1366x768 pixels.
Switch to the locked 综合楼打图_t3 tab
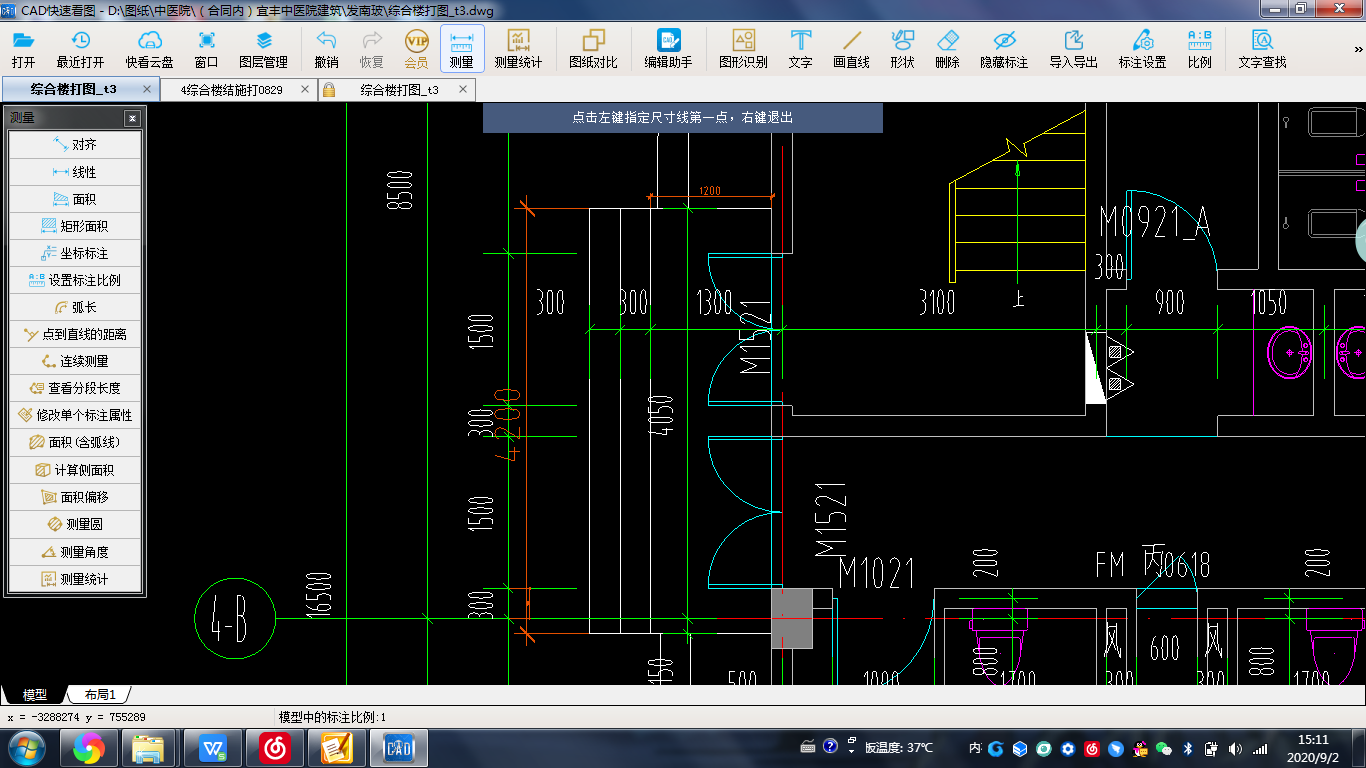(x=398, y=89)
